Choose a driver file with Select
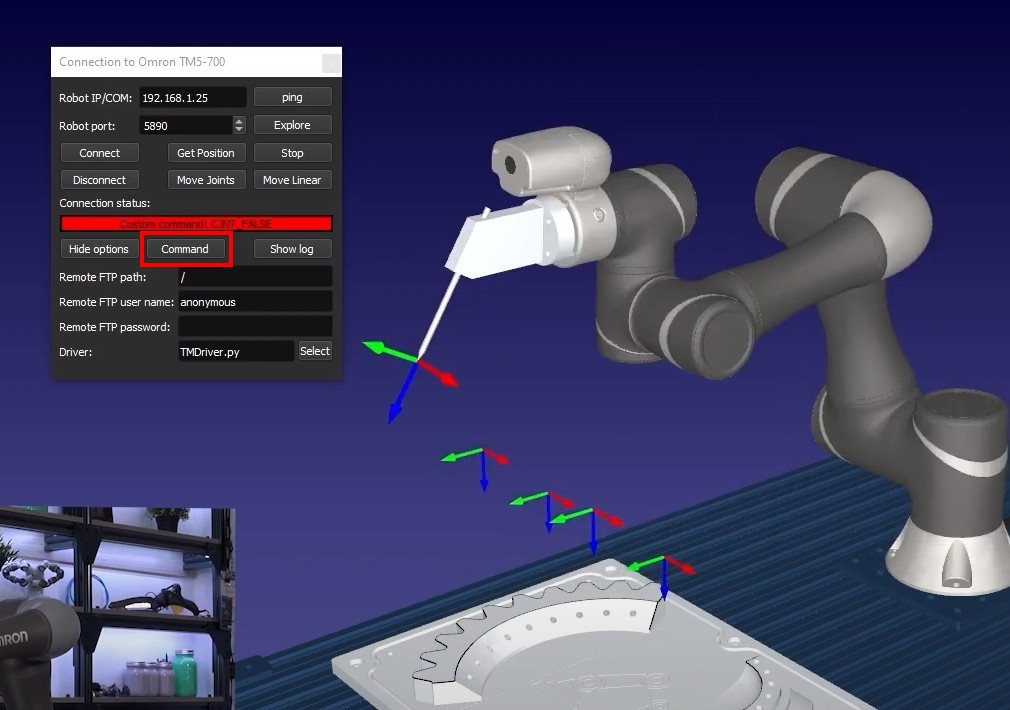 point(314,351)
